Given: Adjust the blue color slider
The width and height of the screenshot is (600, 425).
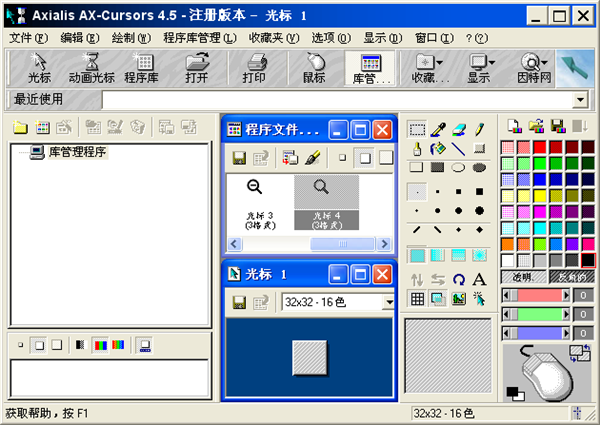Looking at the screenshot, I should [x=536, y=334].
